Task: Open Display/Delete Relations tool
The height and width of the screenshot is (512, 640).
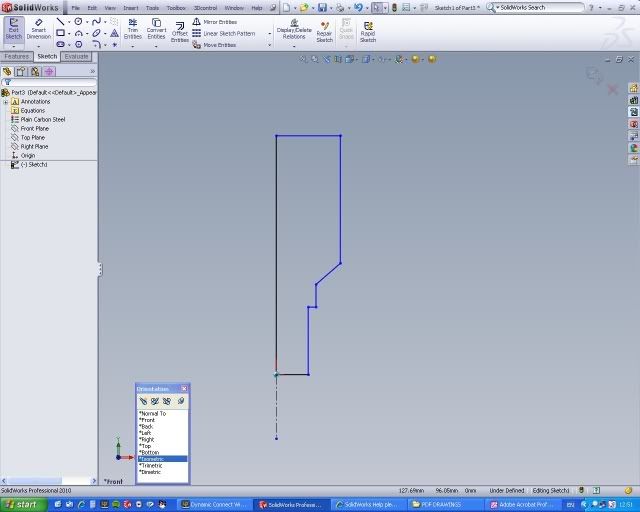Action: pos(294,28)
